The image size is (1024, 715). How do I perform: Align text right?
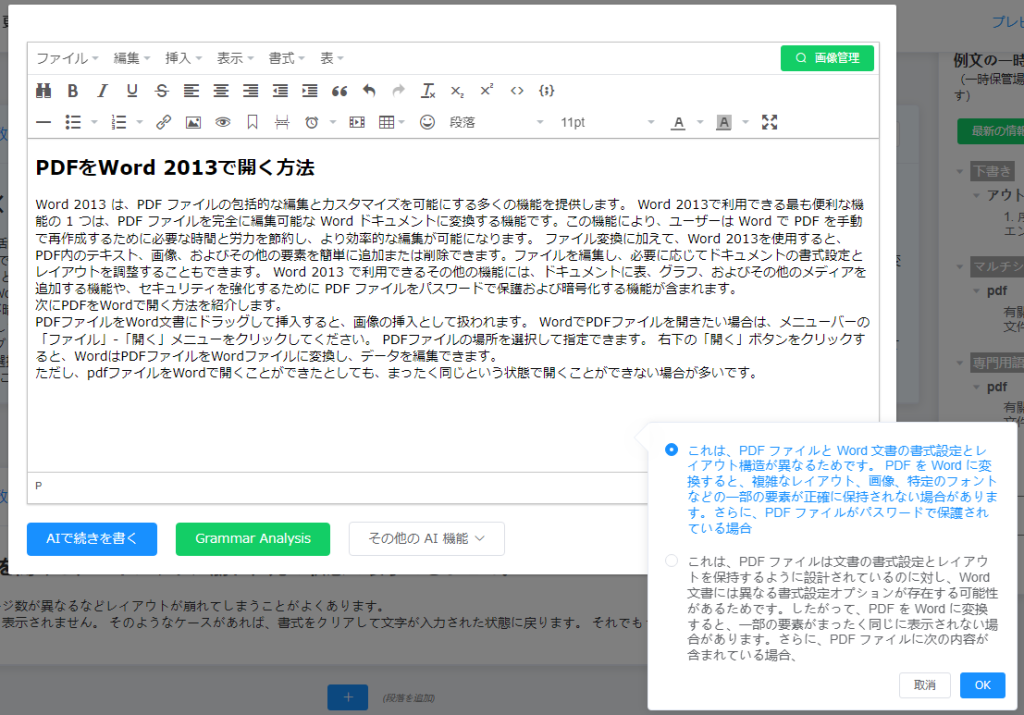pyautogui.click(x=251, y=91)
